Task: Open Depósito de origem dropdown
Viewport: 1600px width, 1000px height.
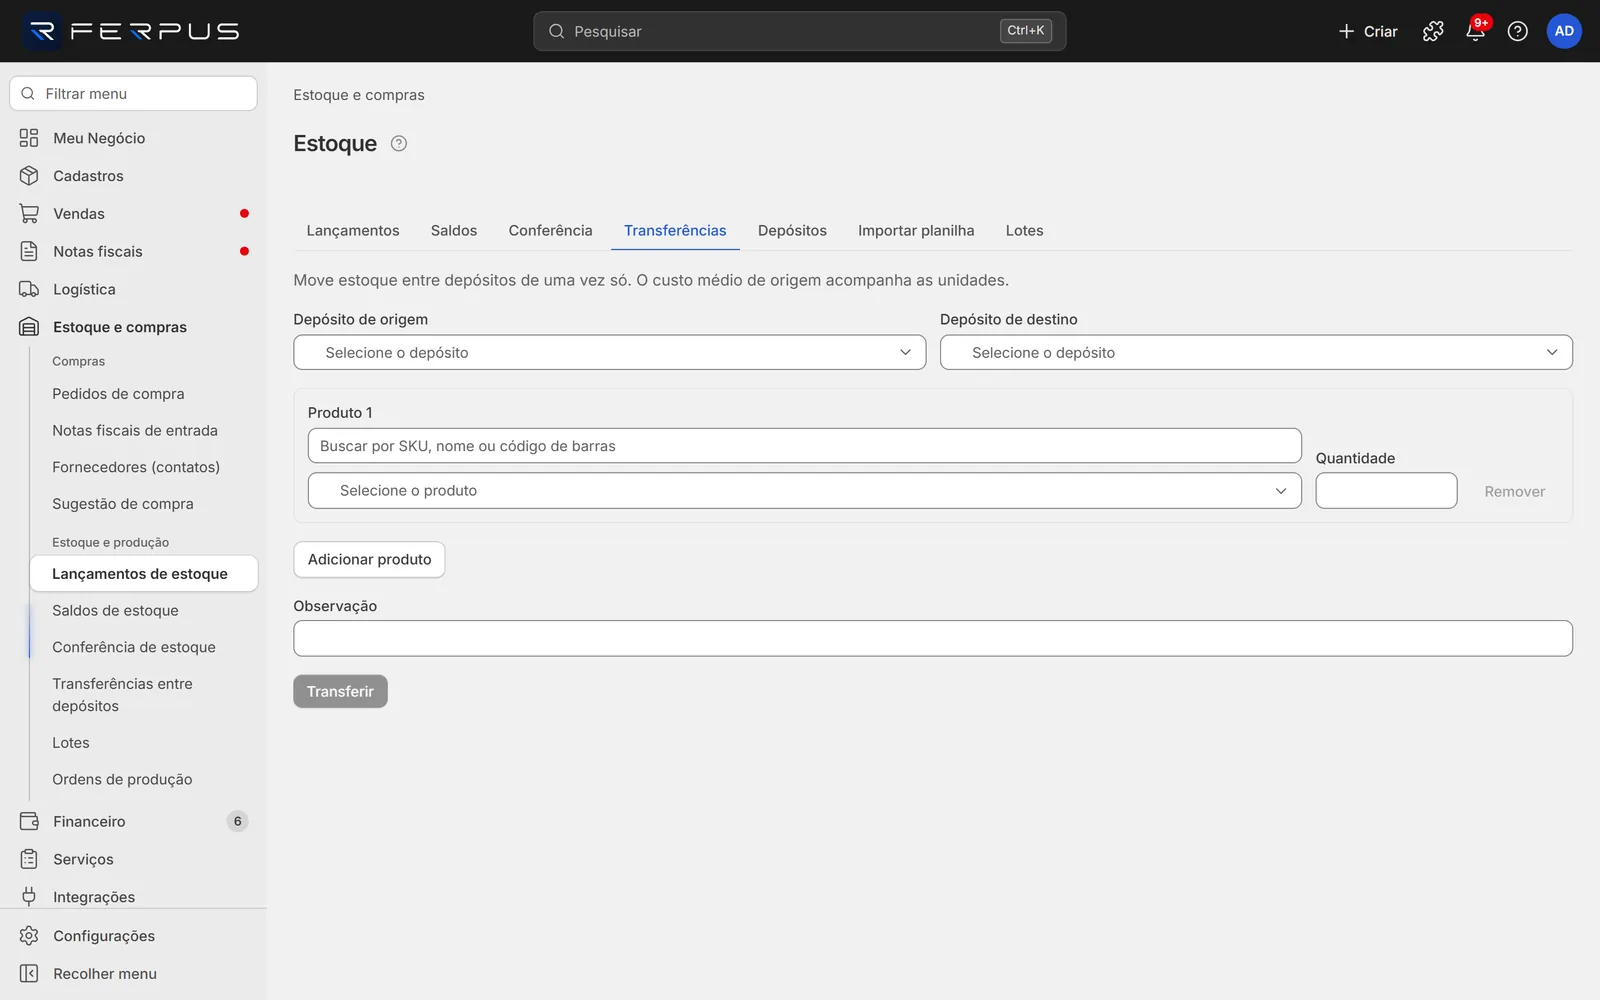Action: click(610, 352)
